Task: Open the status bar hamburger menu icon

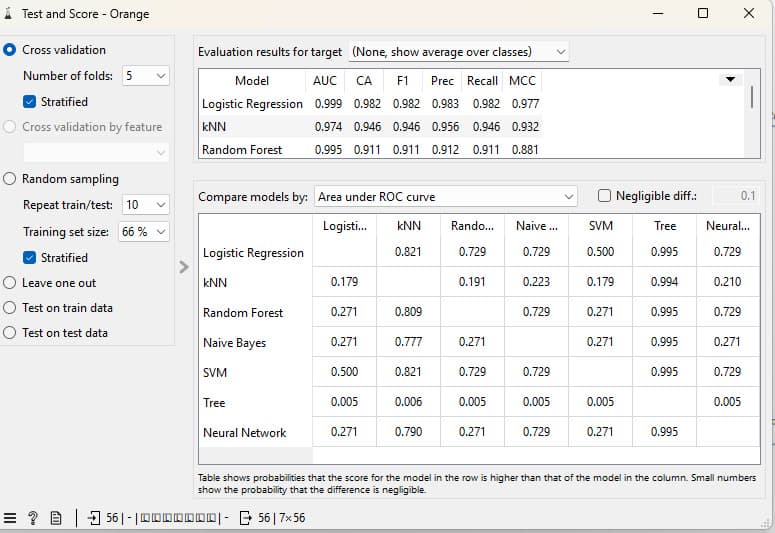Action: coord(10,518)
